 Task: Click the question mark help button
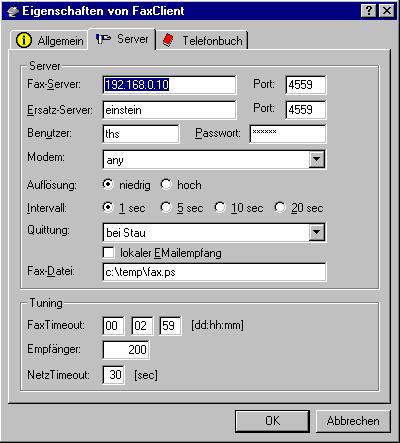[369, 11]
